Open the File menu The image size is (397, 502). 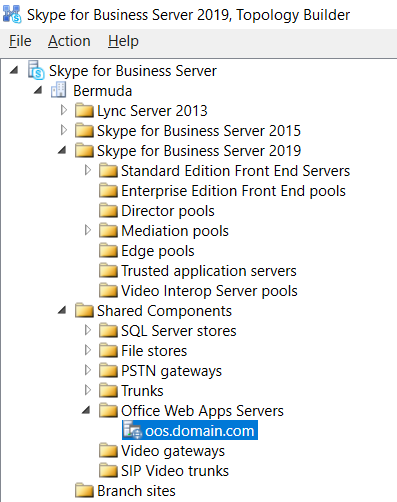[20, 41]
